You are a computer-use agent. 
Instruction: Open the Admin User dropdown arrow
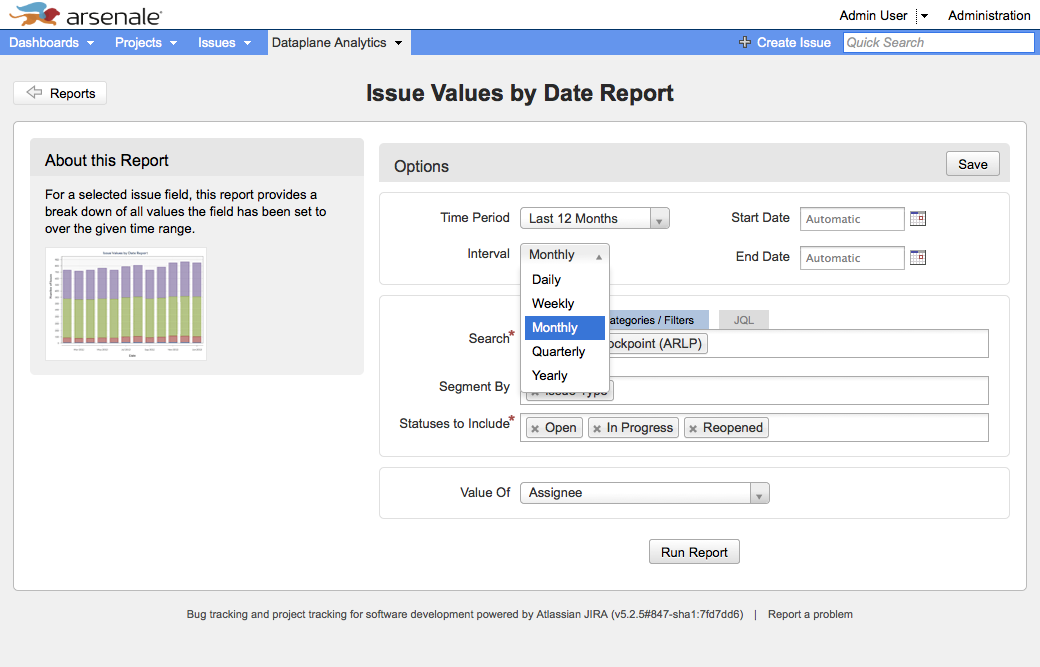[x=924, y=16]
